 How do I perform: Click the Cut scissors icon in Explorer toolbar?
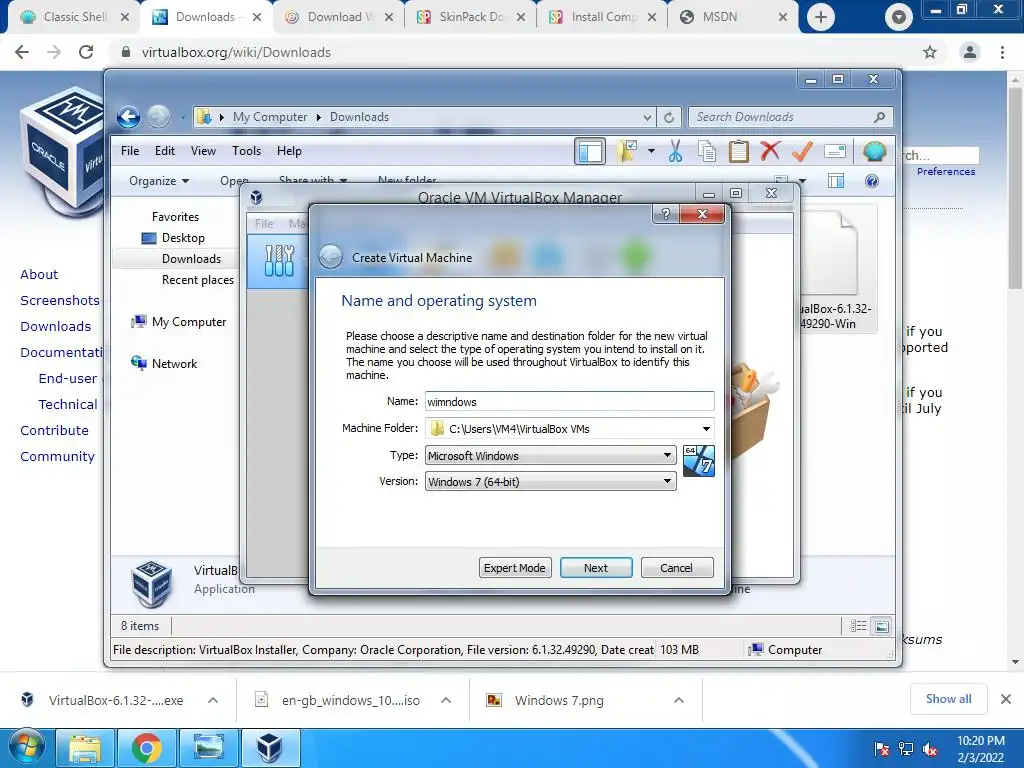point(675,152)
